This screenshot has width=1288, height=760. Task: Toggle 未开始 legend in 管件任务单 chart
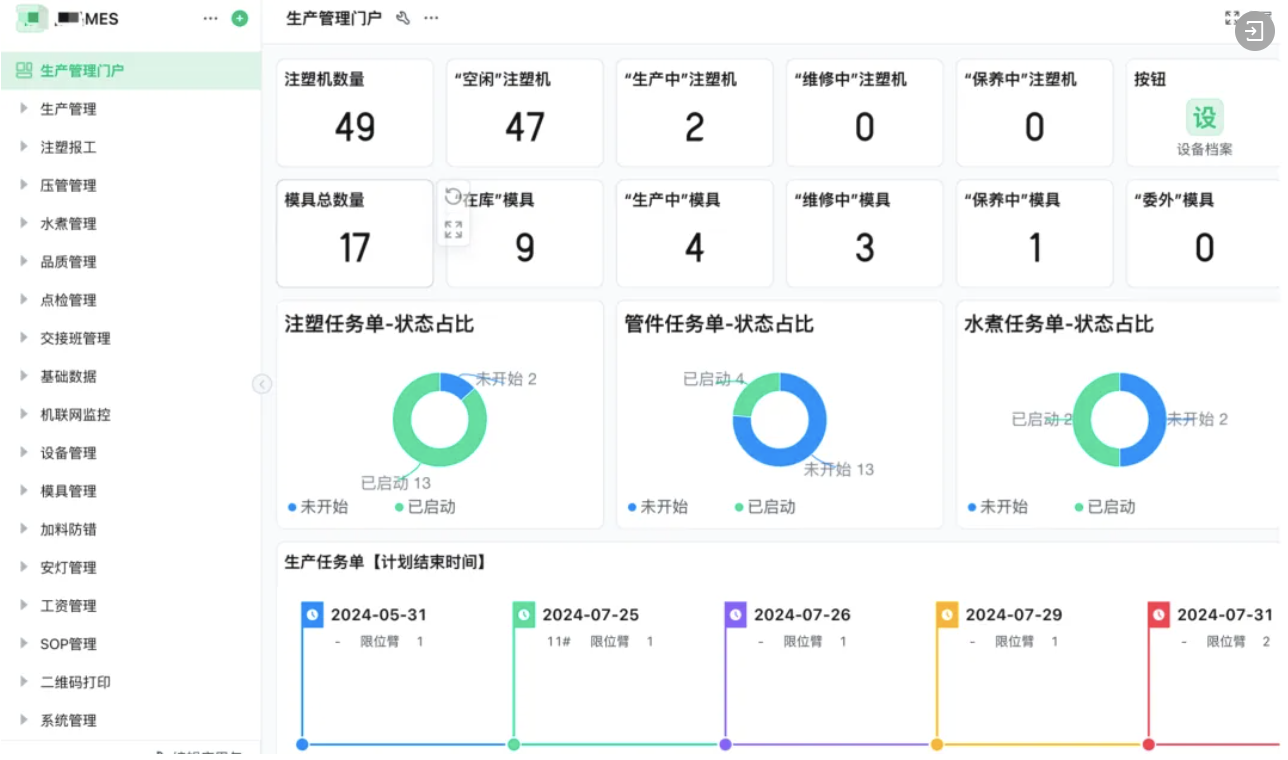658,507
